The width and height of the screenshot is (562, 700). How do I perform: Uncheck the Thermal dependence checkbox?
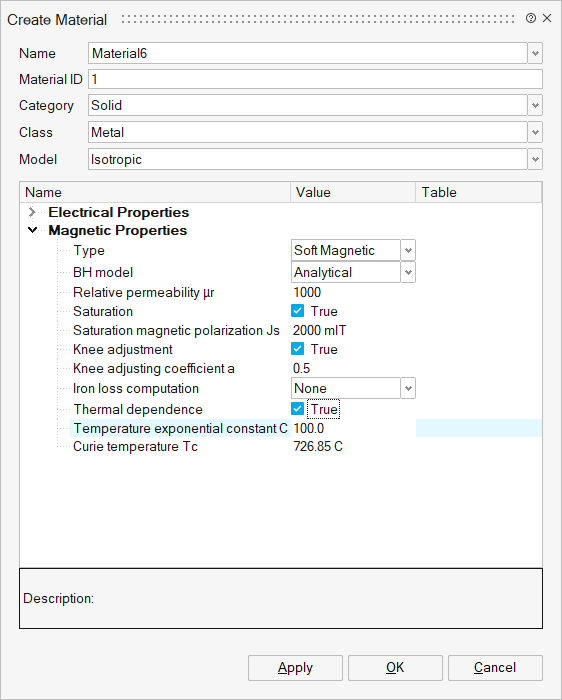pos(297,409)
